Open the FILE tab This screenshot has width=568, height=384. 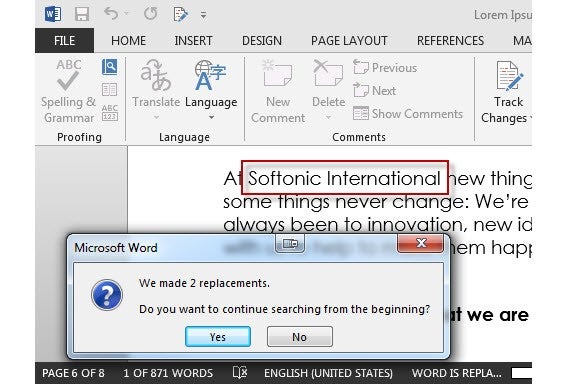(64, 41)
